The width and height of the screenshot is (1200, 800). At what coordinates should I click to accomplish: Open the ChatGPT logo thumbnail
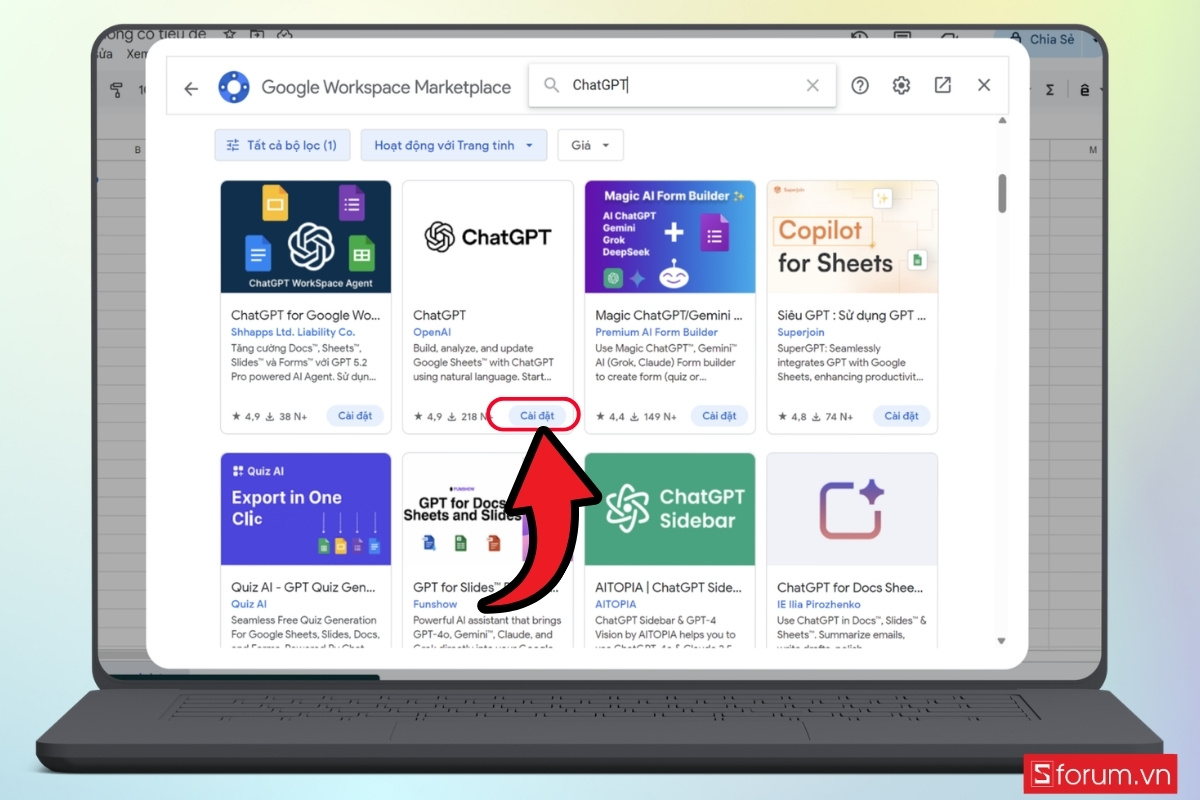488,237
